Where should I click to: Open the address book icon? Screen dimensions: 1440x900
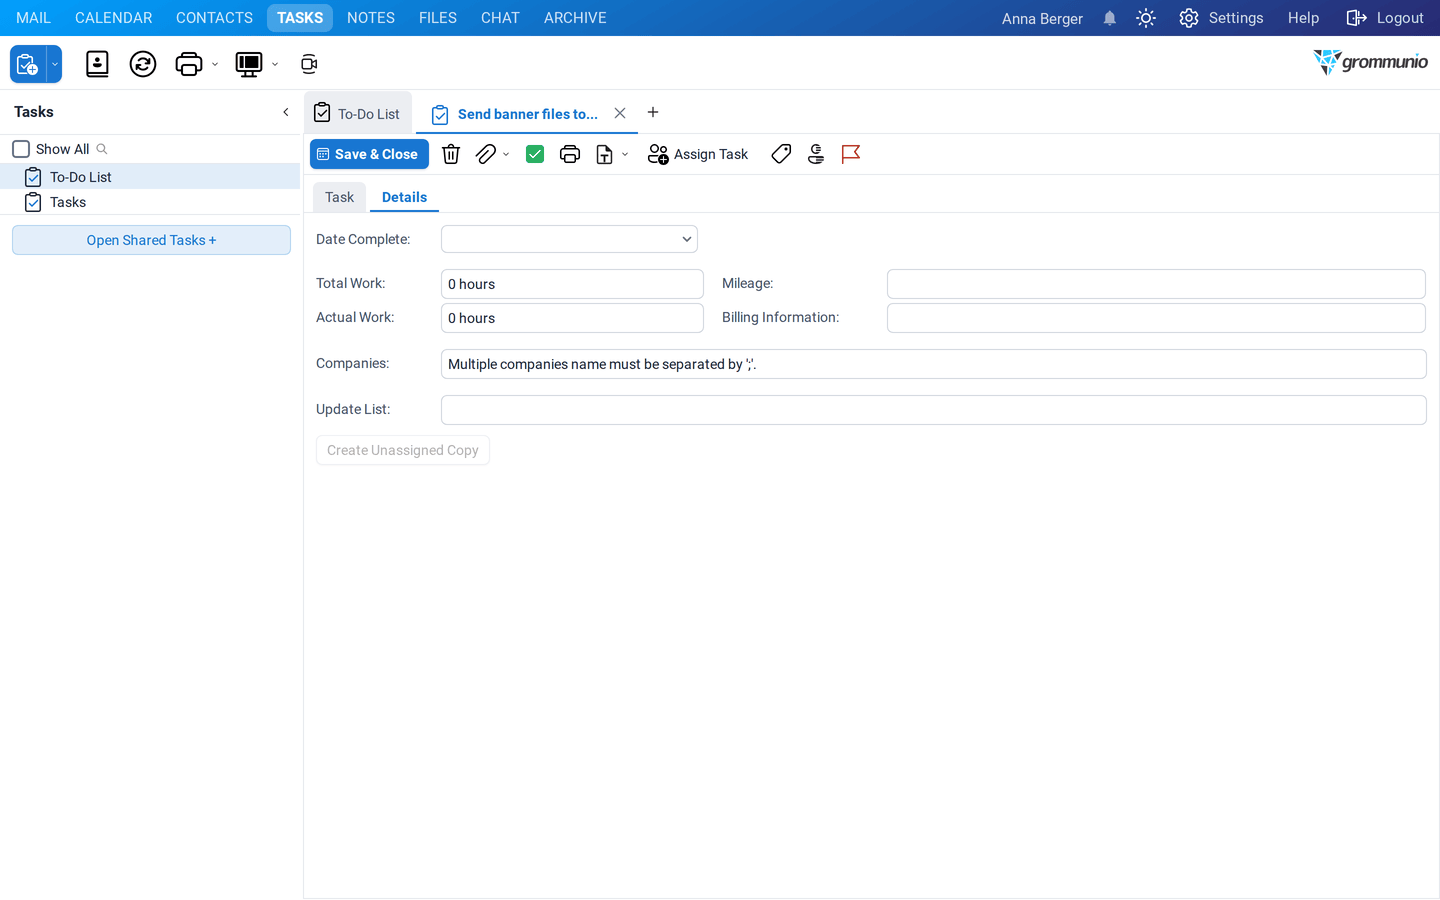[x=97, y=64]
